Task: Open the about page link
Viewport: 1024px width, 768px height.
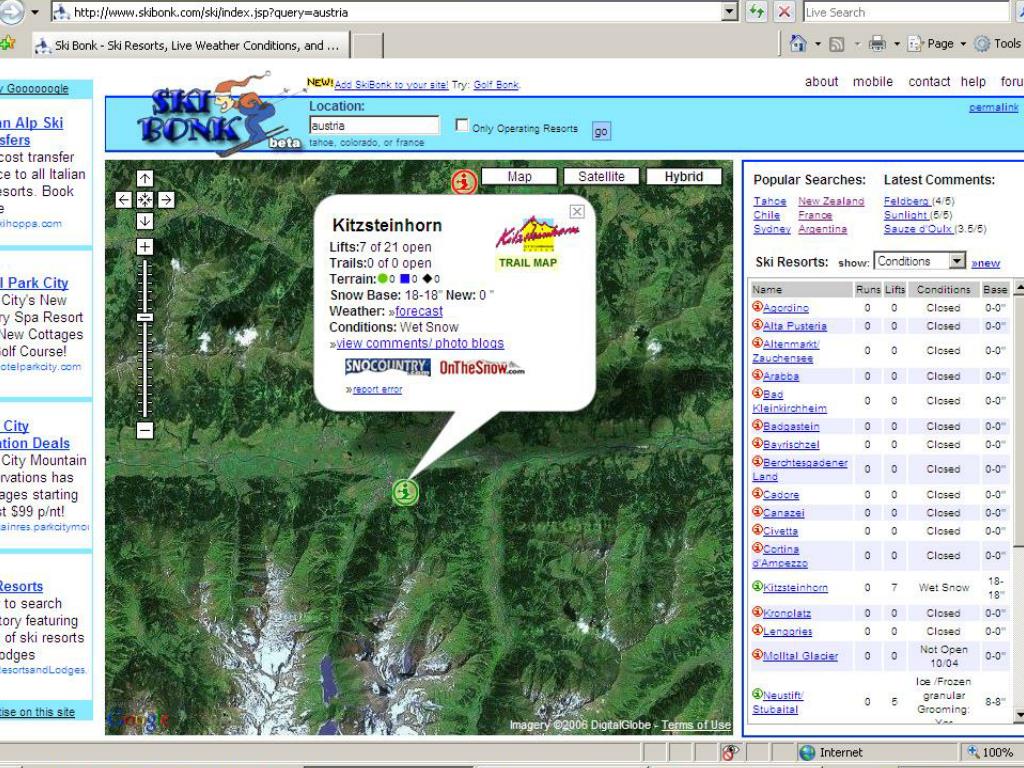Action: coord(822,82)
